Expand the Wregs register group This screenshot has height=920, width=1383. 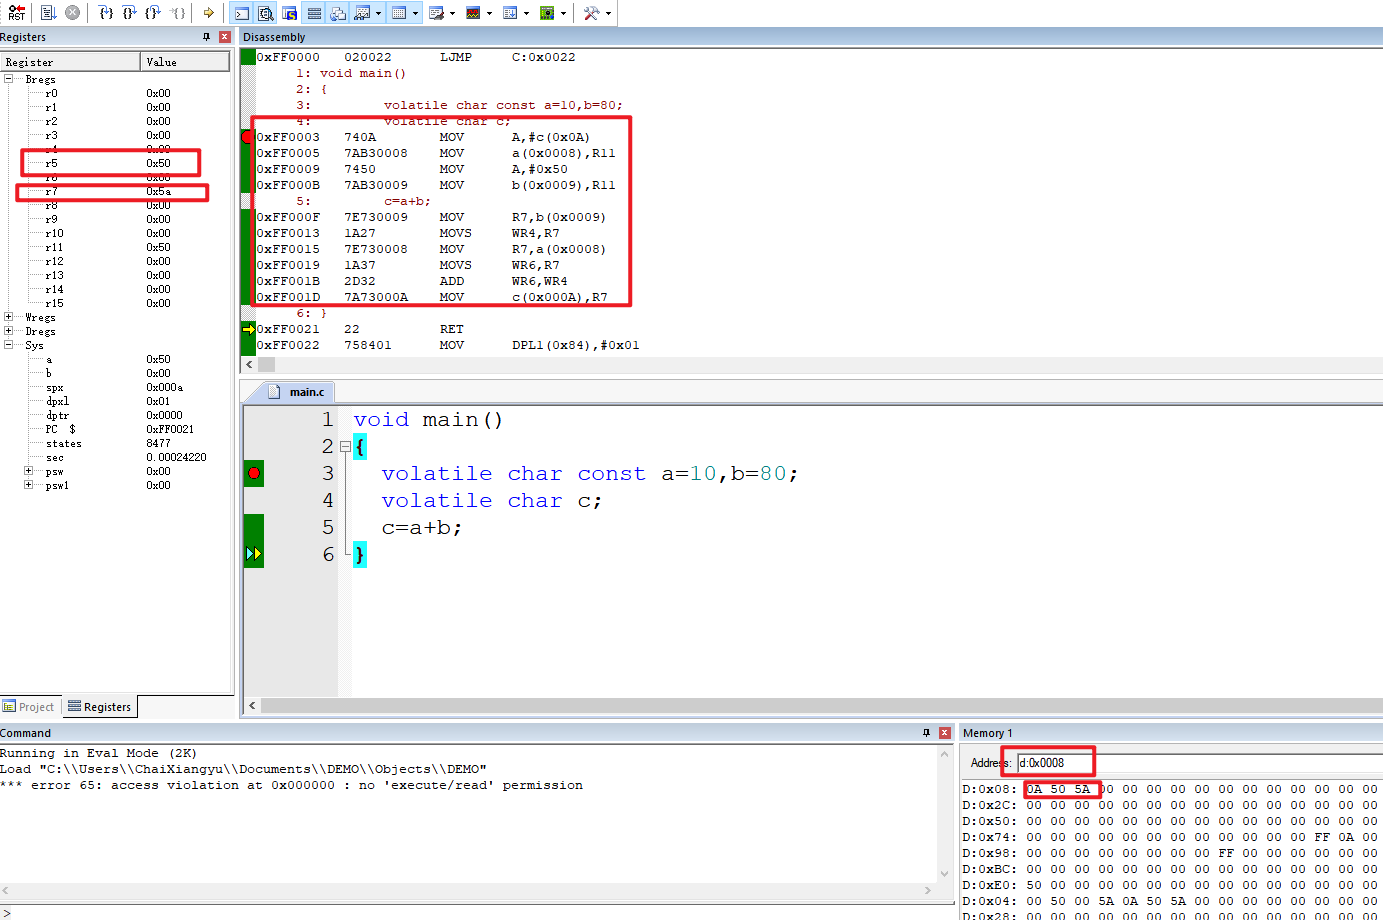[x=9, y=317]
